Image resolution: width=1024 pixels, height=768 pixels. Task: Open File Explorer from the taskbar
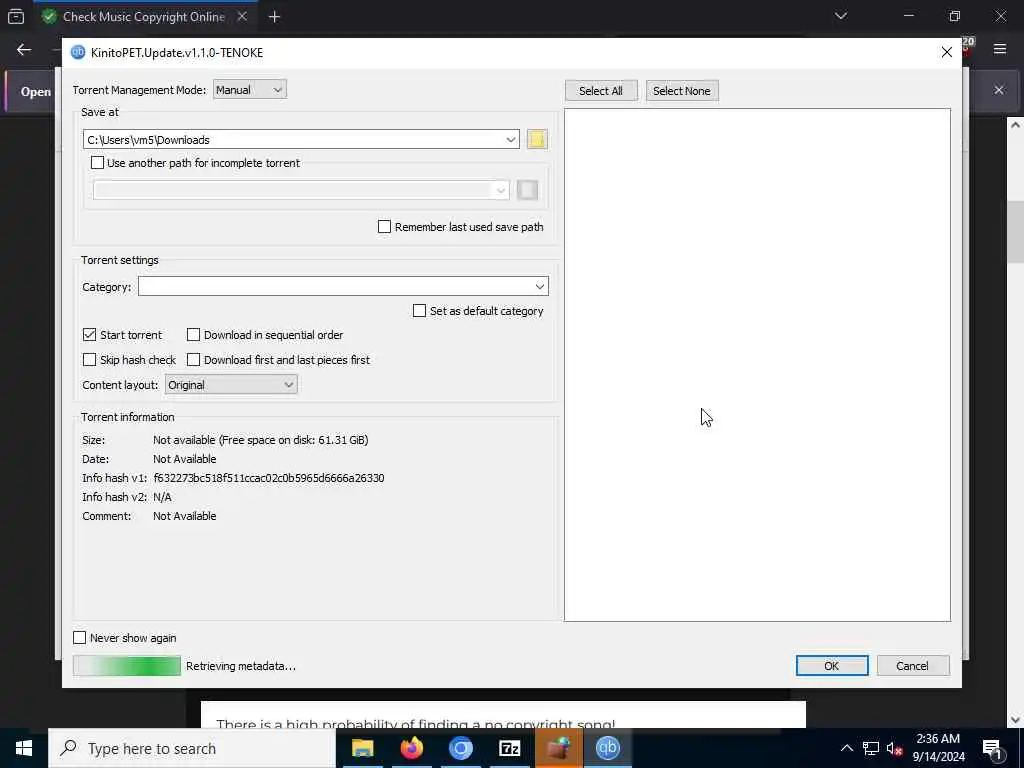pyautogui.click(x=362, y=748)
